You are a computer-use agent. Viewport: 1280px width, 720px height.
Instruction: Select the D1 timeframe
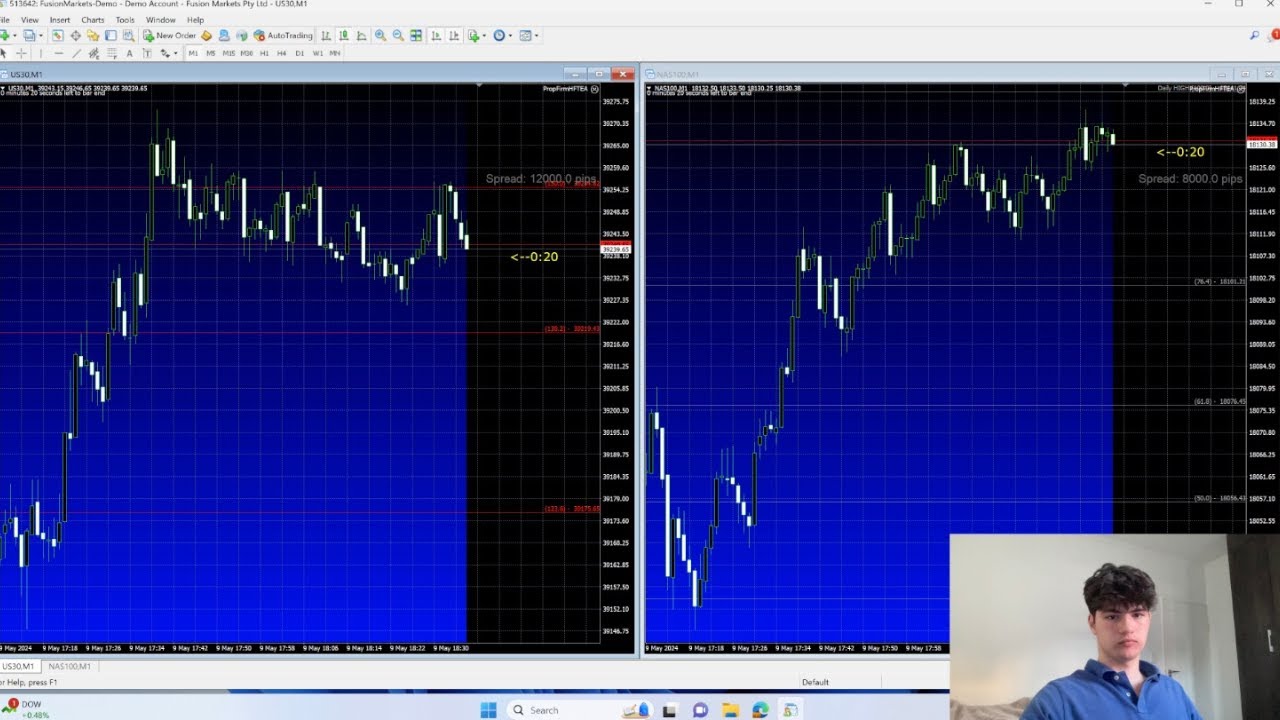pos(299,53)
